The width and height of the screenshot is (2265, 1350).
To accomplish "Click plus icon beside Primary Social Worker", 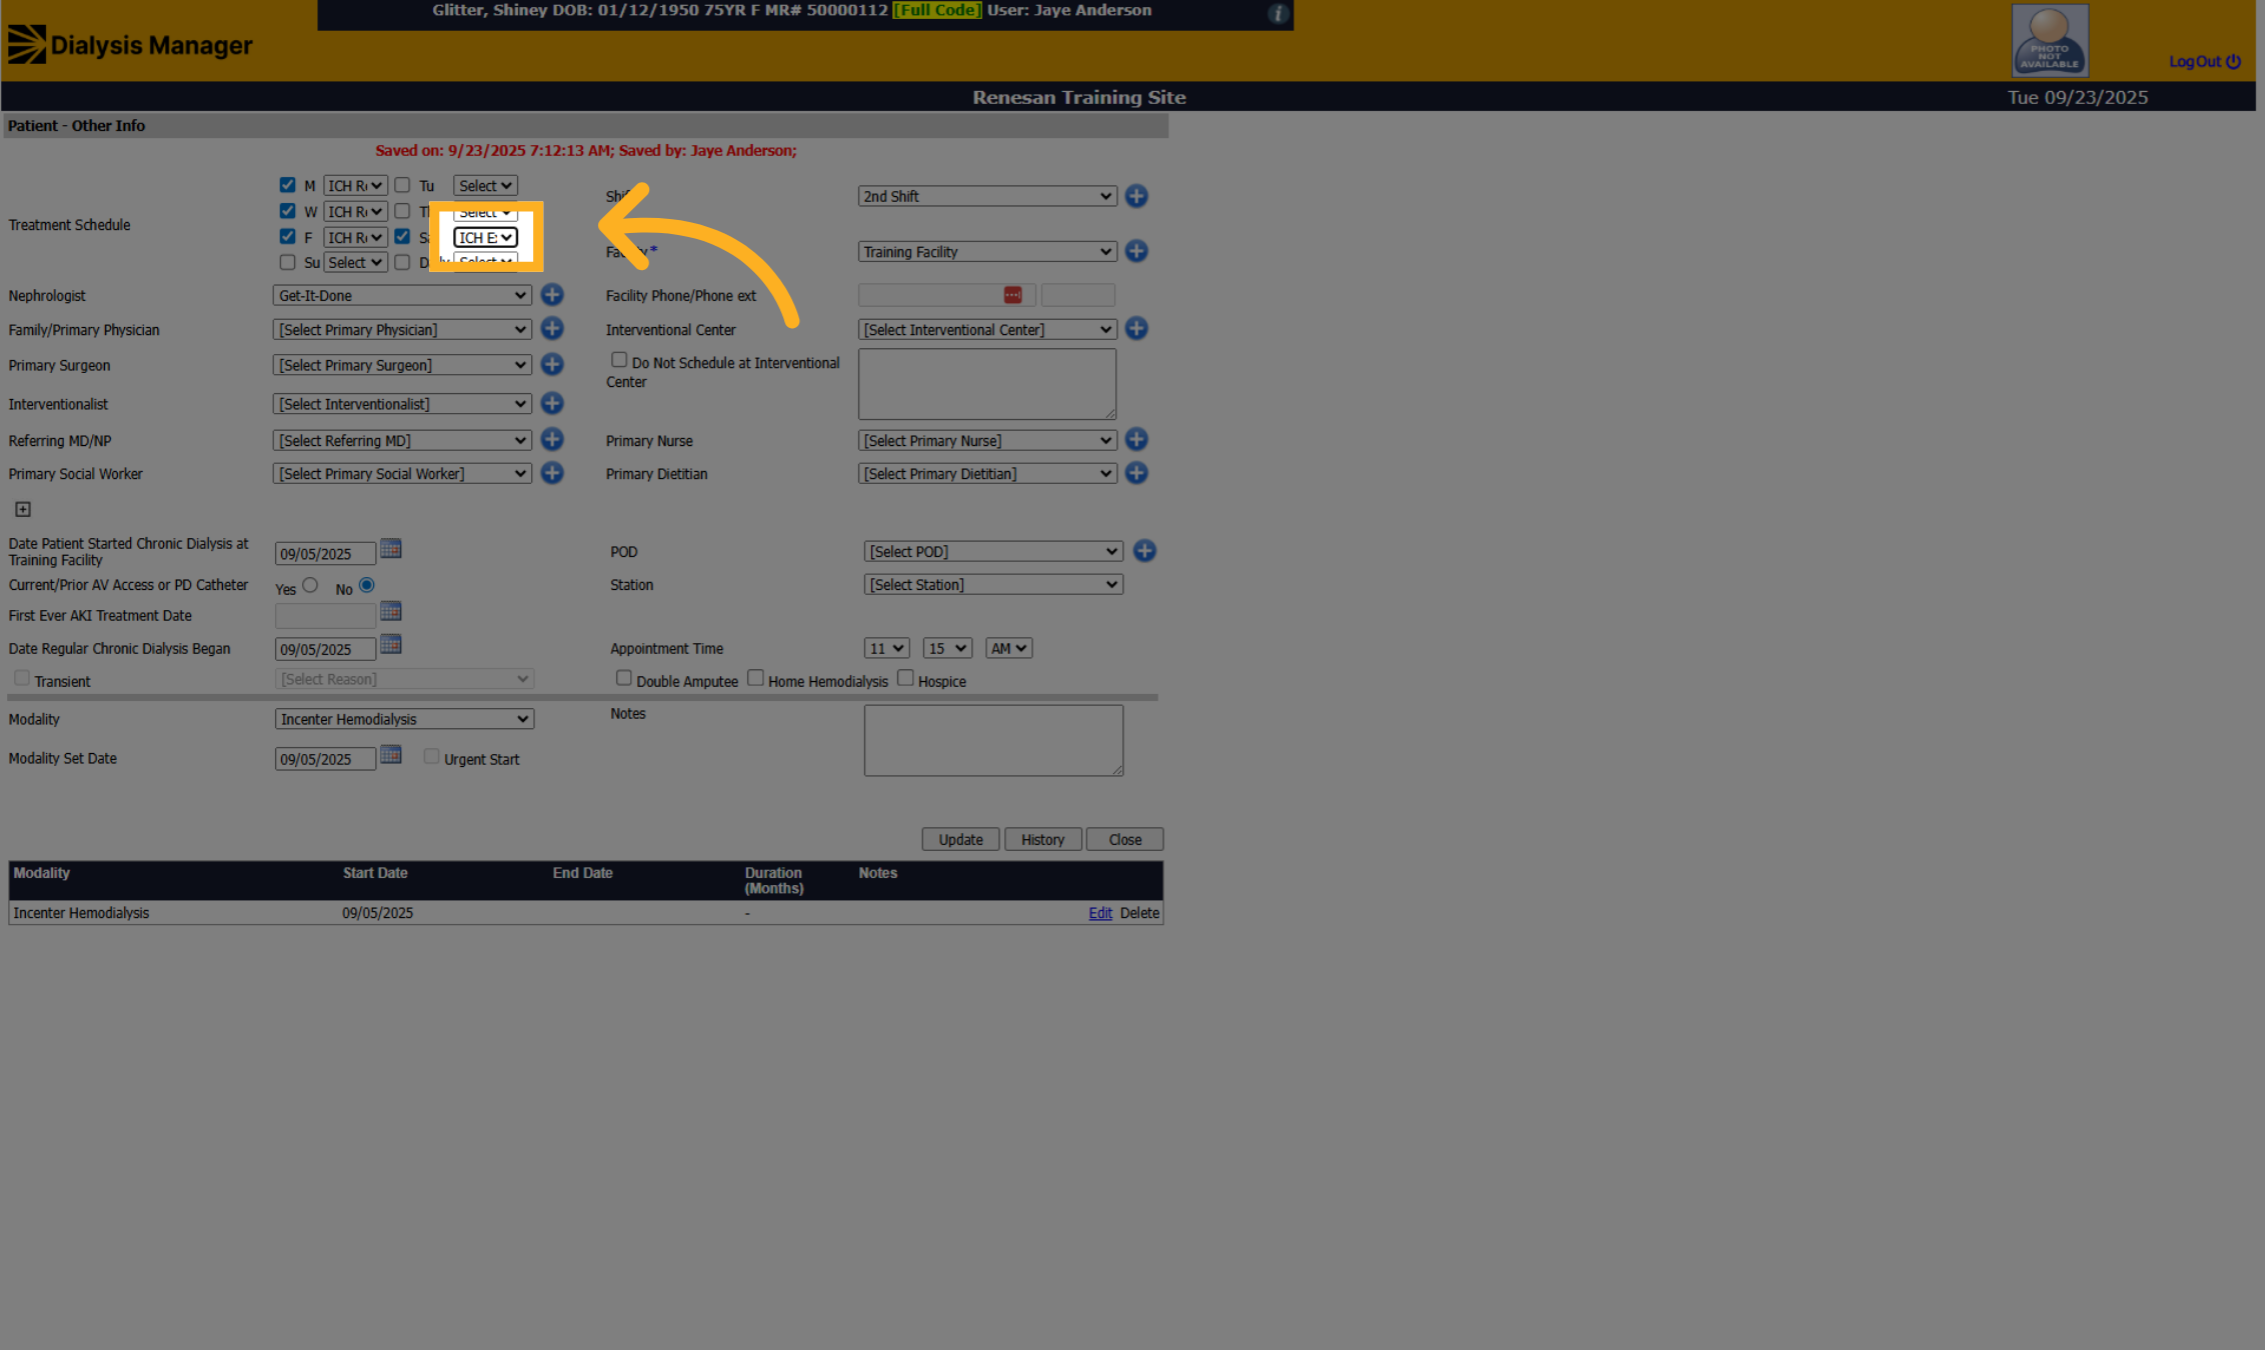I will point(552,473).
